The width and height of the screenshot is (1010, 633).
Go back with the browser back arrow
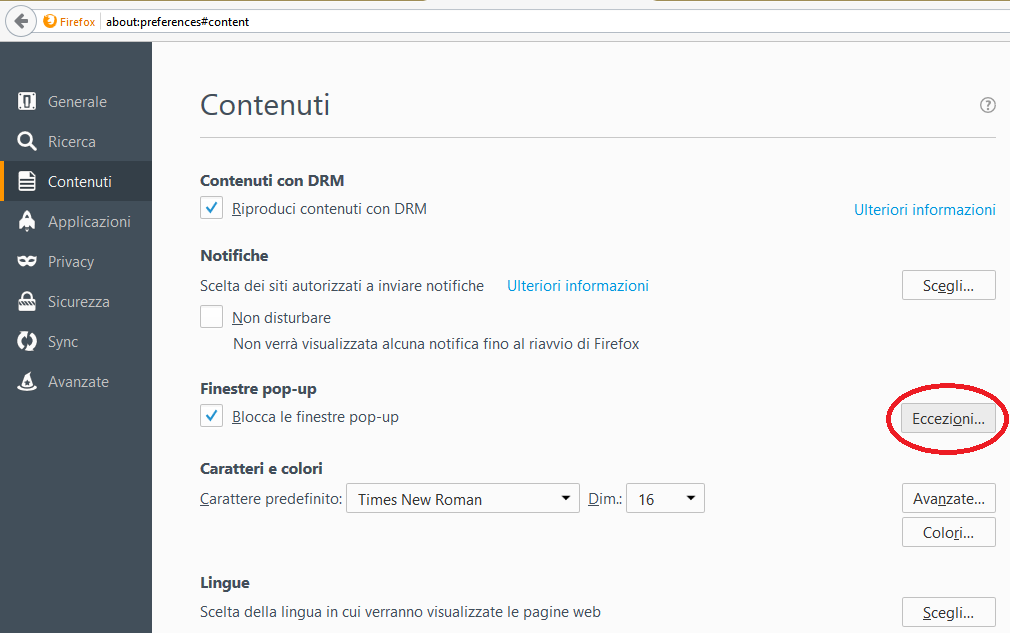tap(21, 21)
